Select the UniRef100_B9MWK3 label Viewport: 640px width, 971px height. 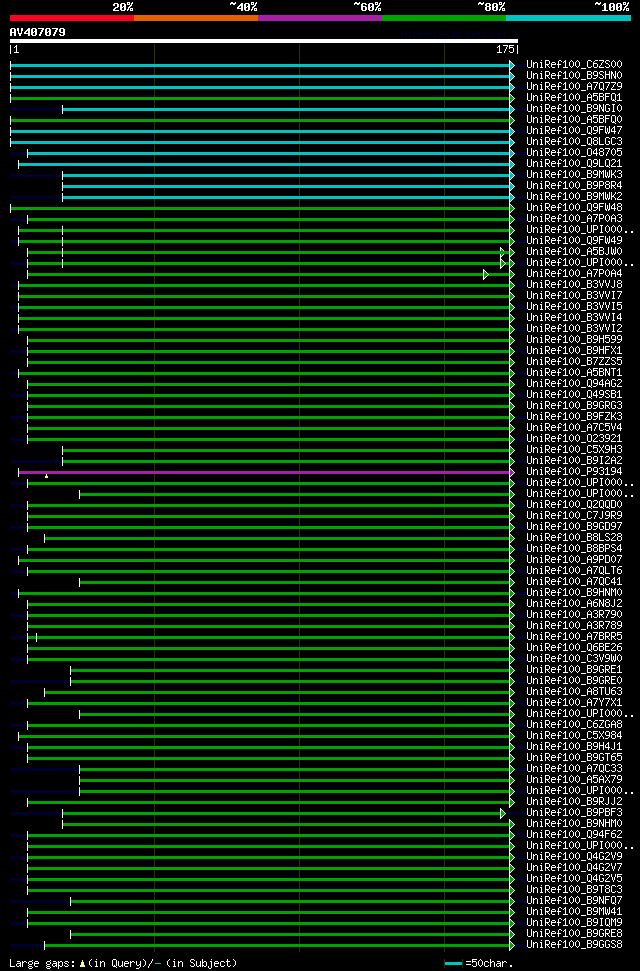tap(574, 175)
